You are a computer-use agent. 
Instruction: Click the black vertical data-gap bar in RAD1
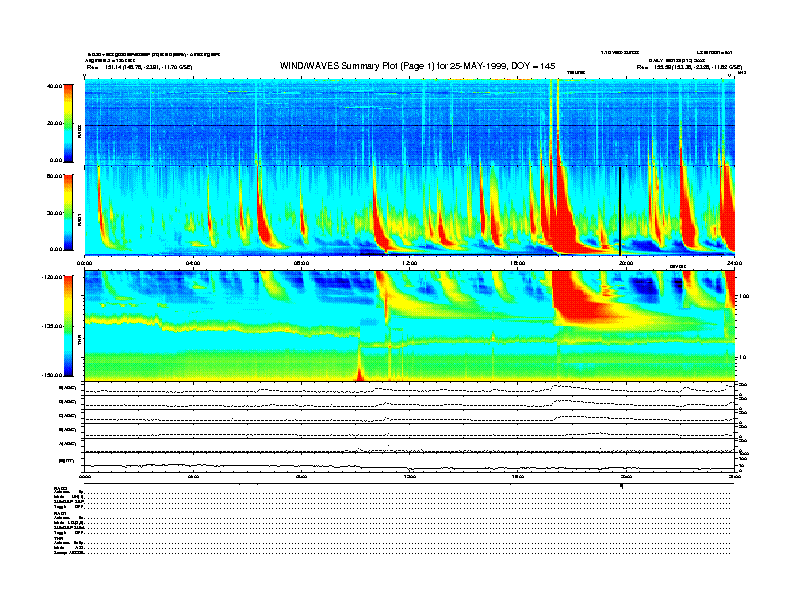620,212
